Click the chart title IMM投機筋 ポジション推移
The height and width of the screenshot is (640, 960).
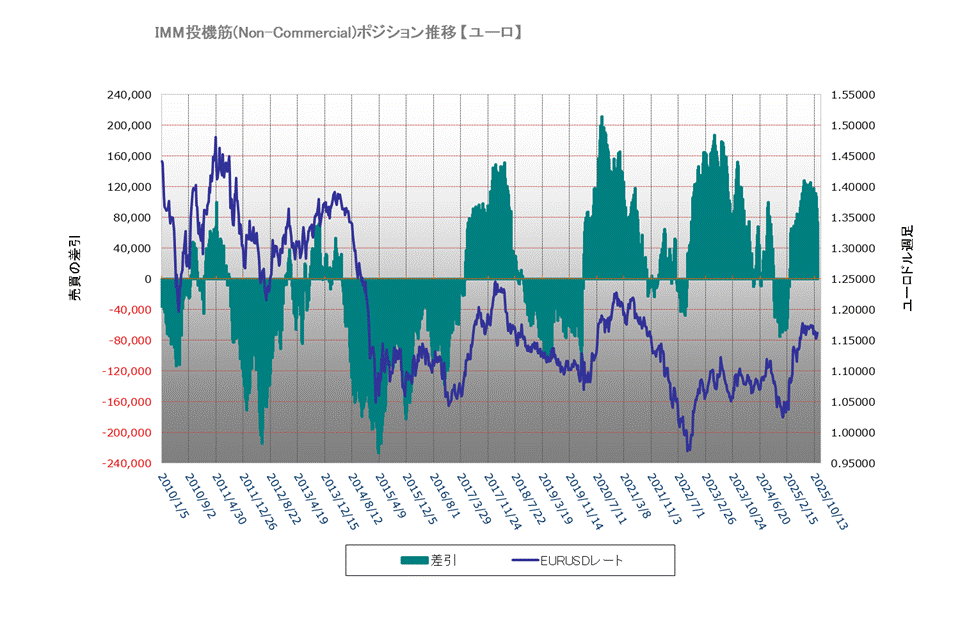[x=337, y=34]
